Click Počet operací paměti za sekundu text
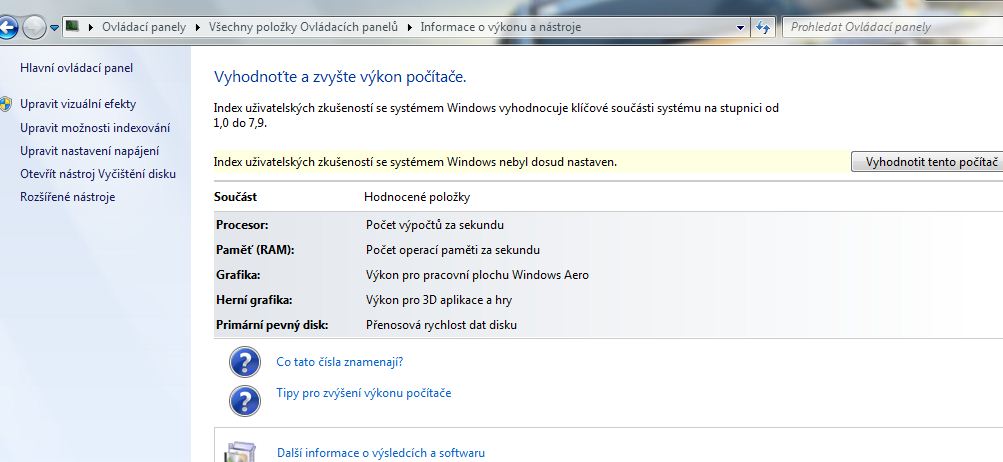Screen dimensions: 1003x462 453,250
